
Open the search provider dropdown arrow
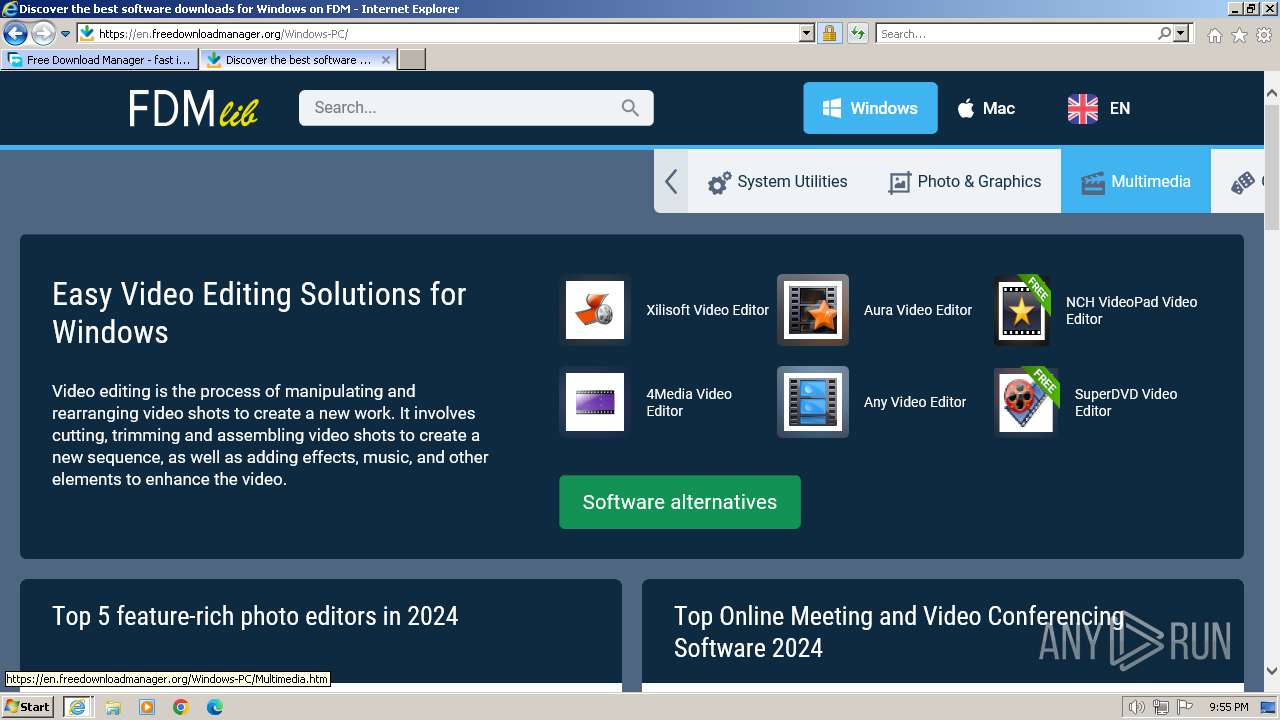point(1182,33)
